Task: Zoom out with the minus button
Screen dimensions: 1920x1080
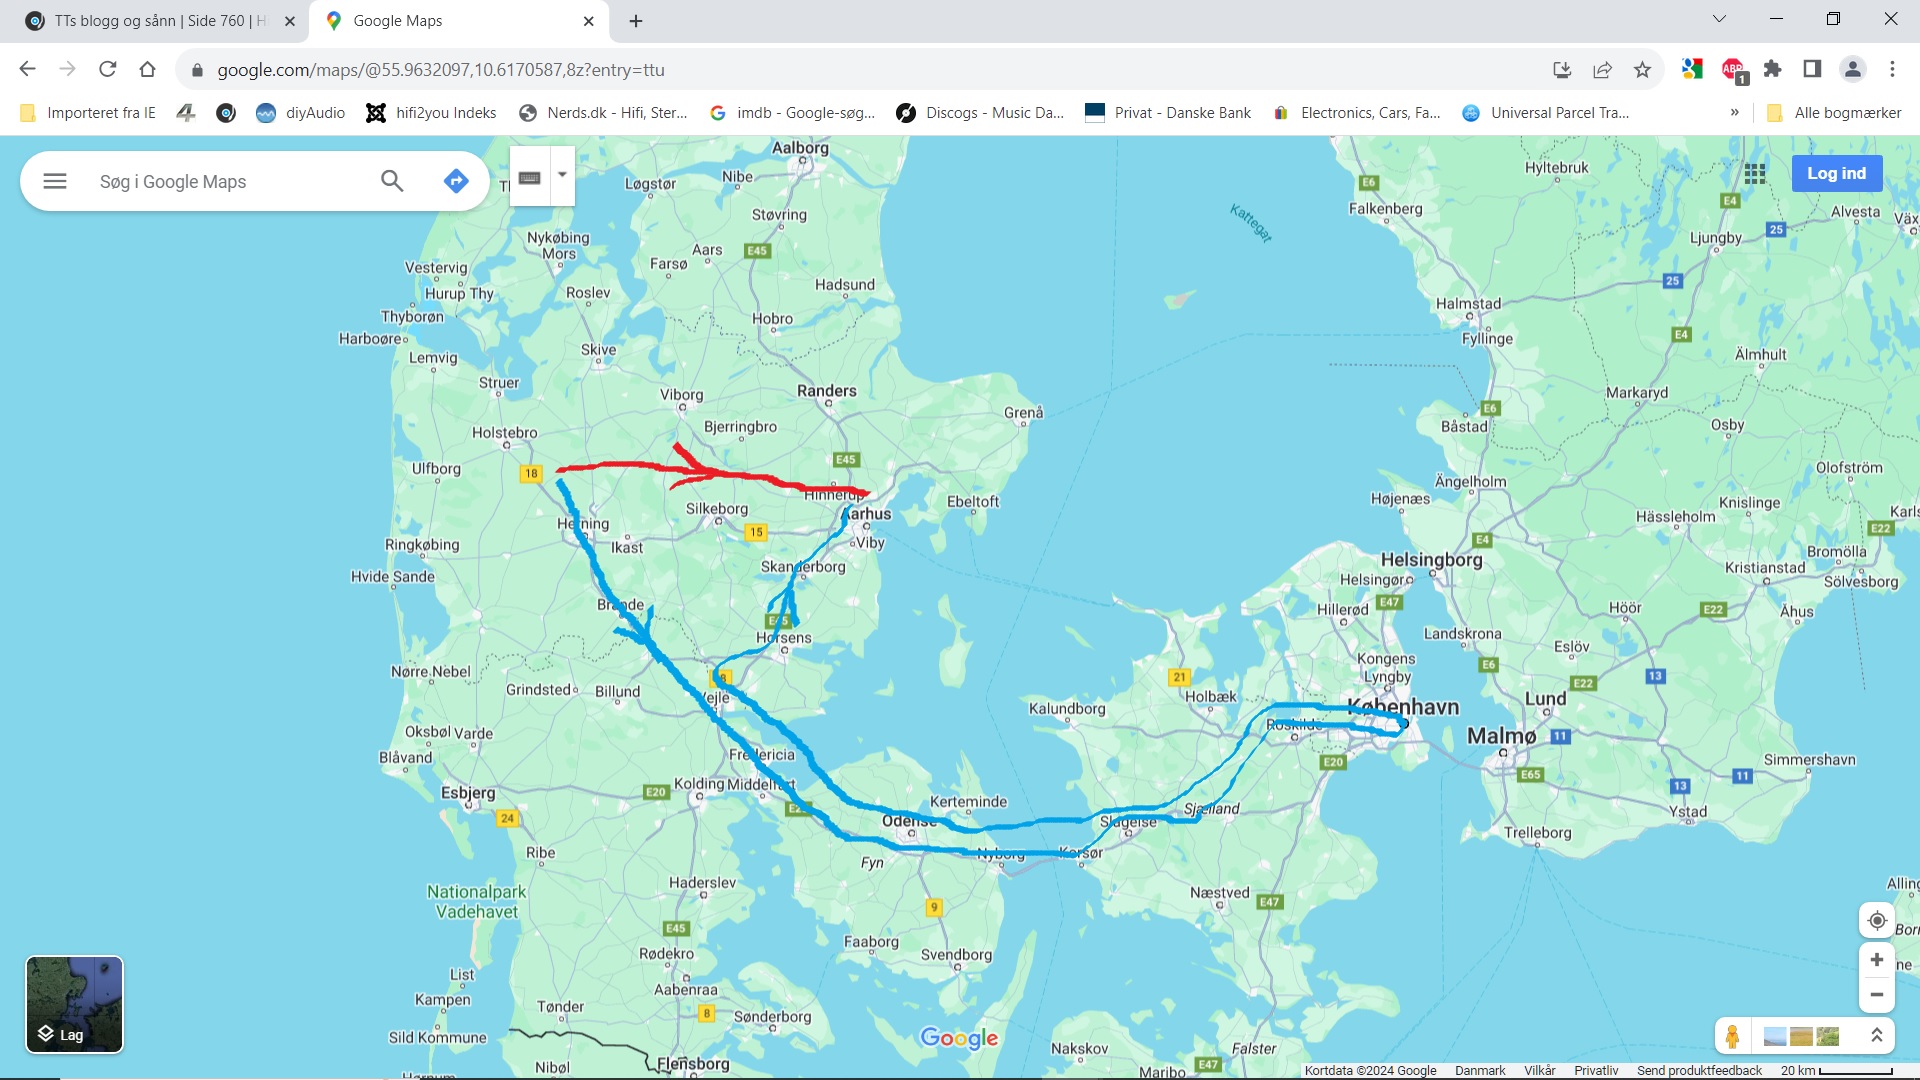Action: (1877, 995)
